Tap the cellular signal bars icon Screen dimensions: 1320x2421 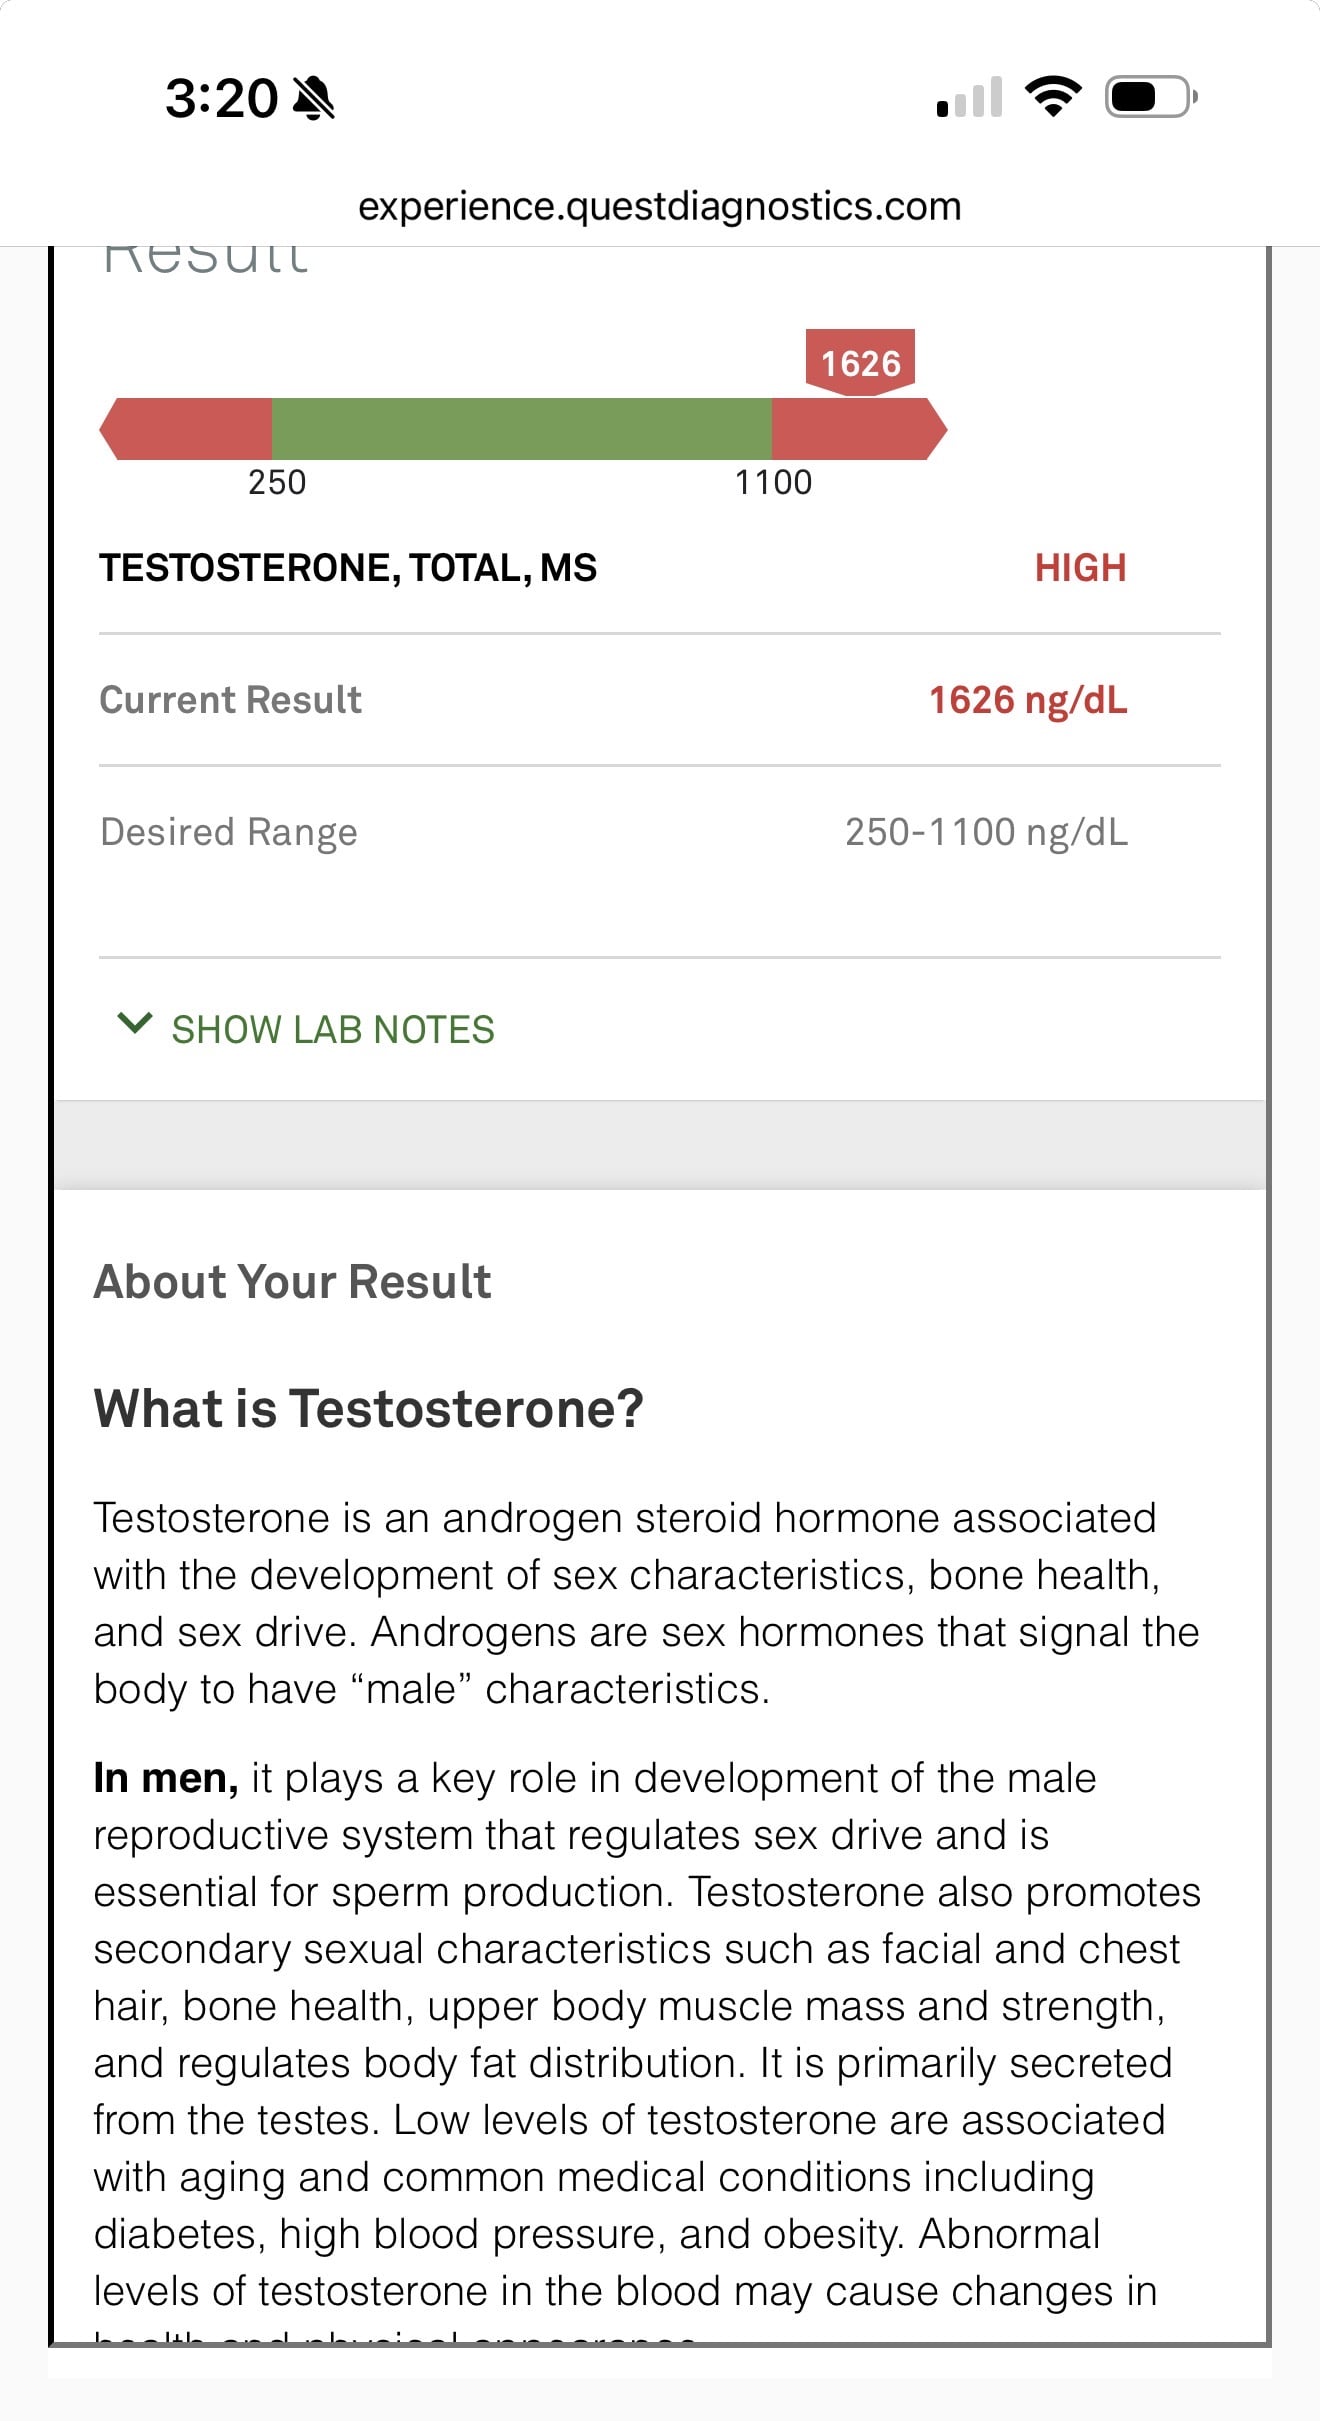click(x=969, y=97)
